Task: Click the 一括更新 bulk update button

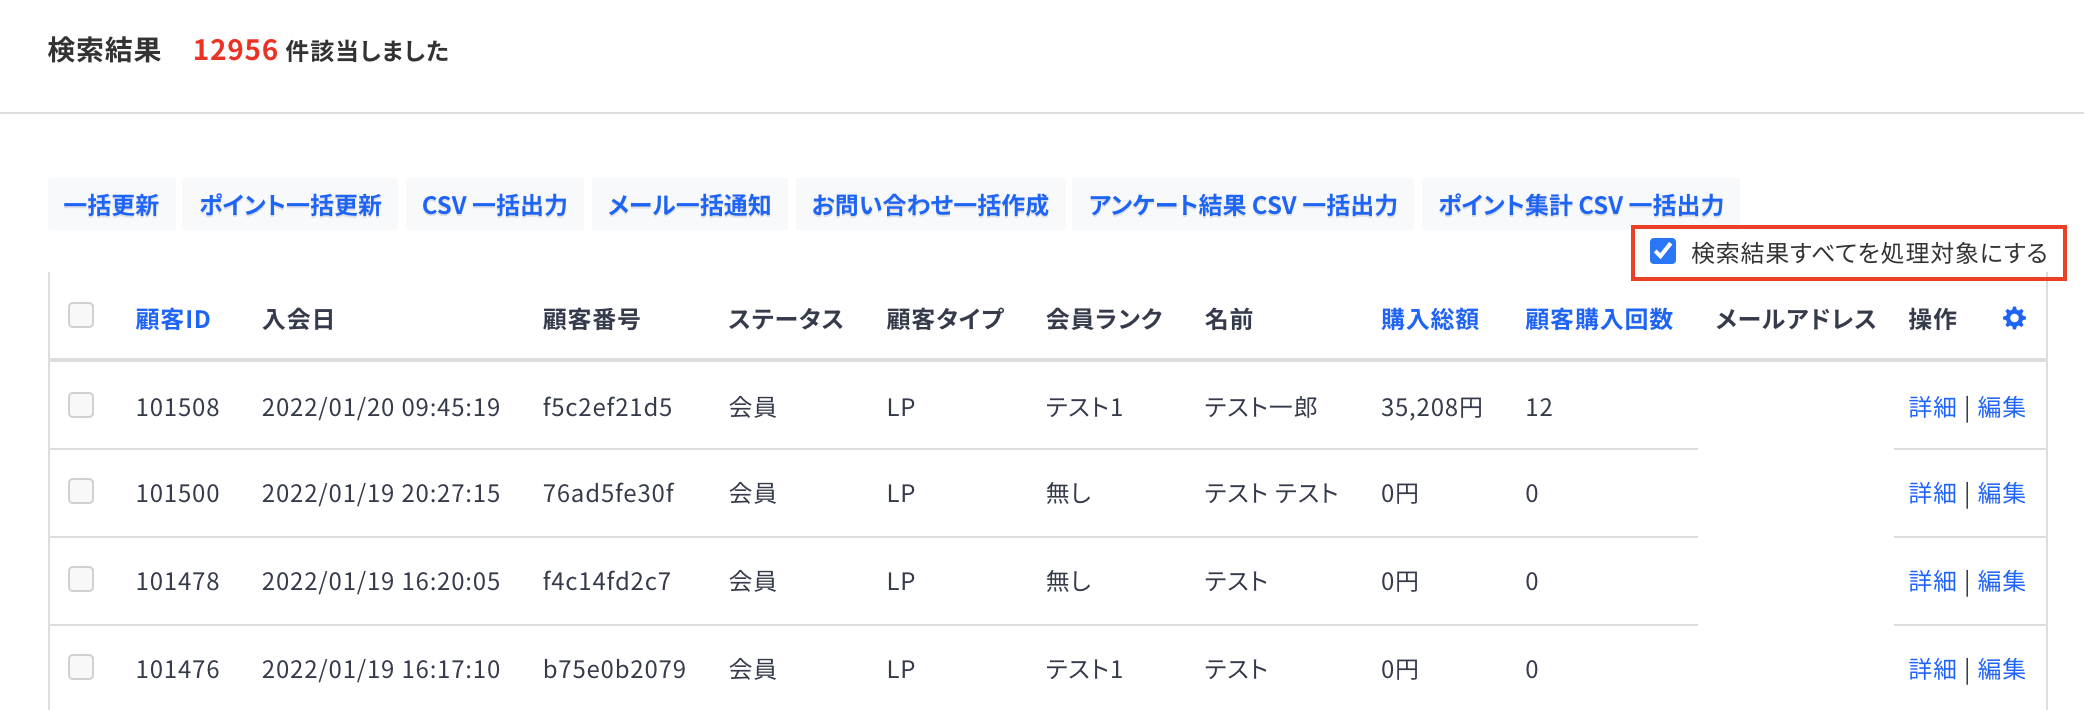Action: click(x=111, y=205)
